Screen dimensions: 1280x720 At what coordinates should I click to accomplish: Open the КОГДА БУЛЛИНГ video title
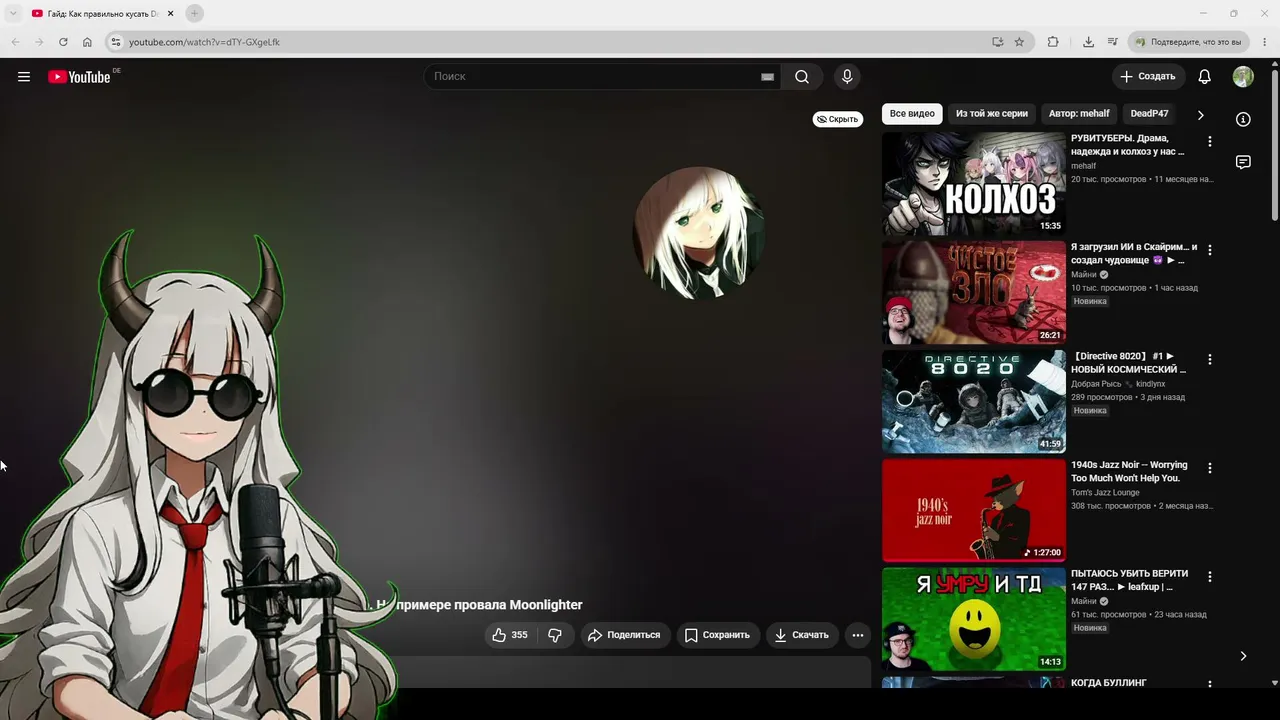pos(1109,683)
